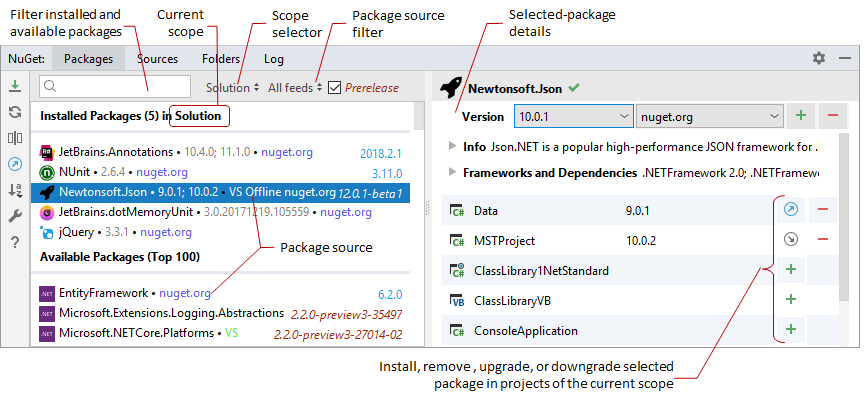Click version 3.11.0 for NUnit
The width and height of the screenshot is (868, 398).
[387, 174]
